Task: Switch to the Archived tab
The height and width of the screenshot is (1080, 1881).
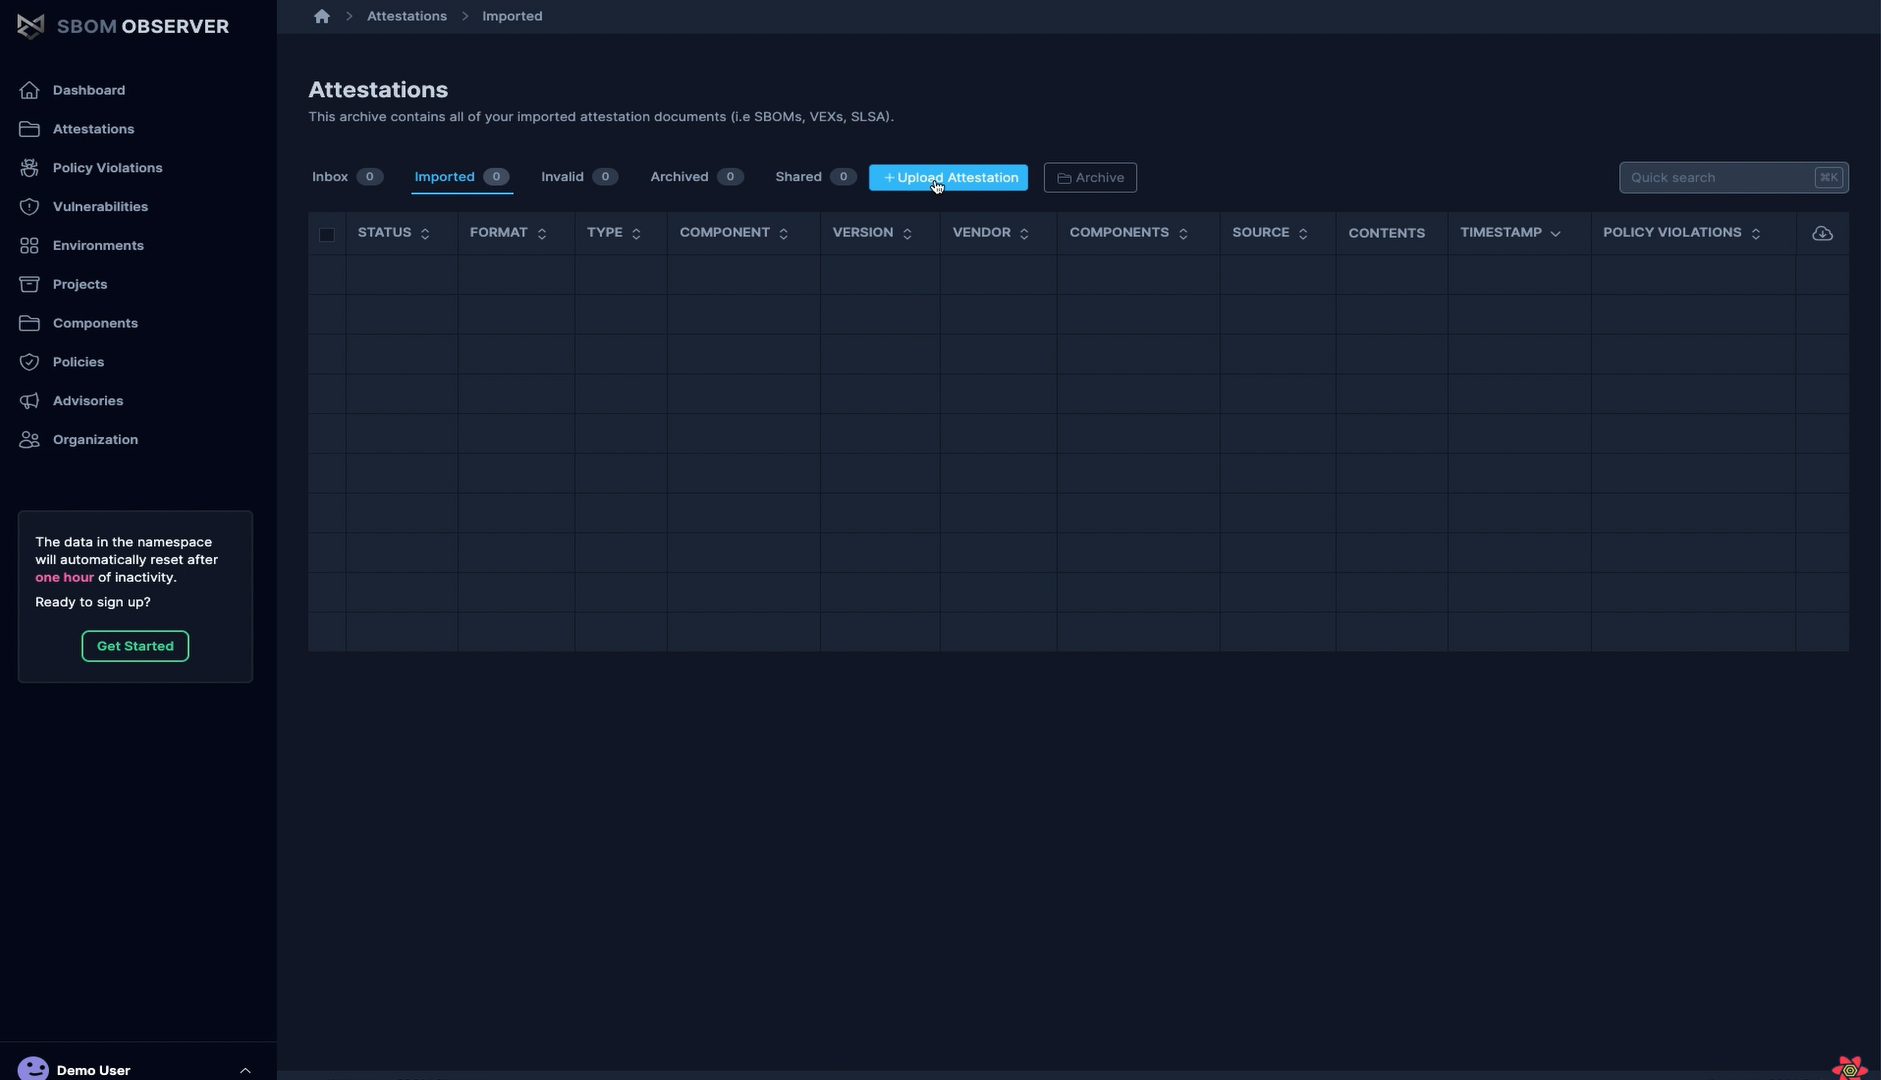Action: 696,177
